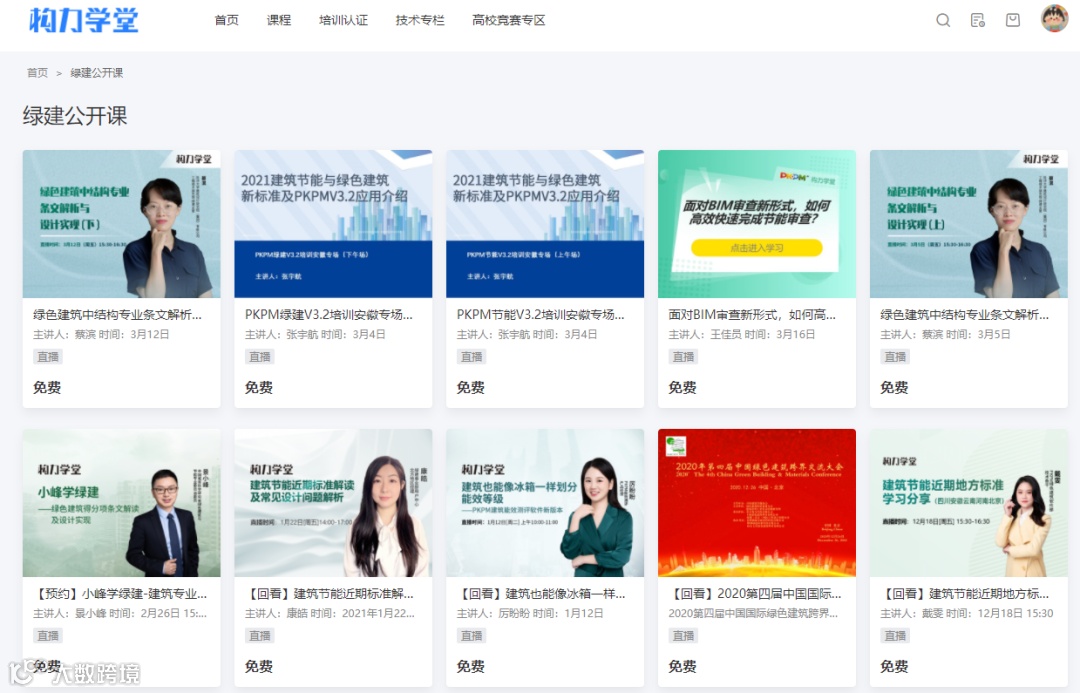Click text 主讲人: 王佳员 时间: 3月16日
Image resolution: width=1080 pixels, height=693 pixels.
[742, 335]
